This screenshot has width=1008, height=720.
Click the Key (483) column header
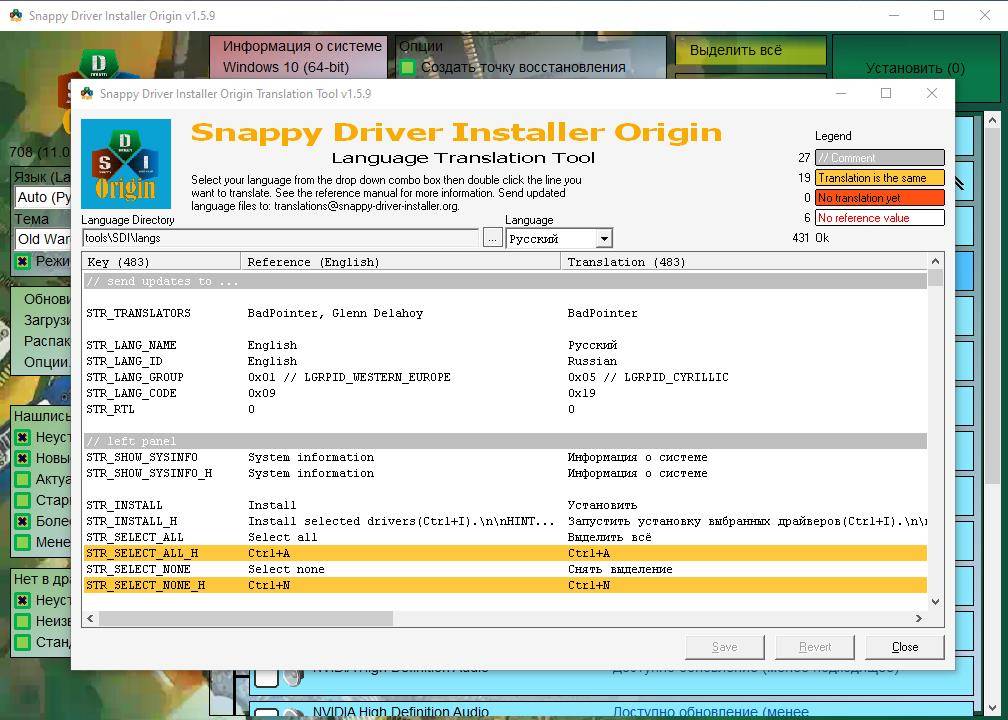(161, 262)
